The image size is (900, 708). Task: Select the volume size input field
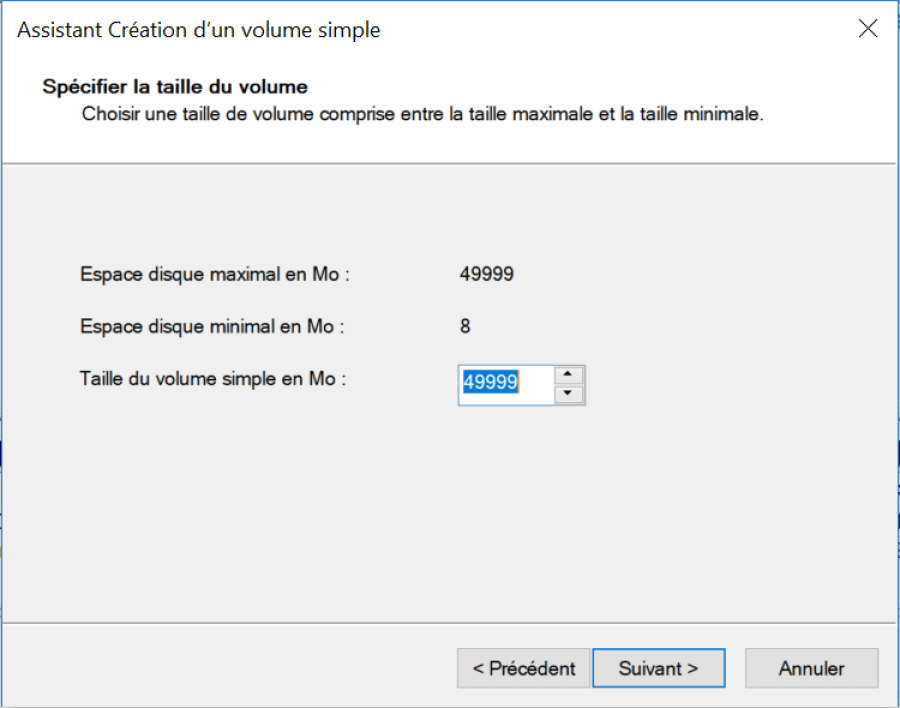click(505, 384)
